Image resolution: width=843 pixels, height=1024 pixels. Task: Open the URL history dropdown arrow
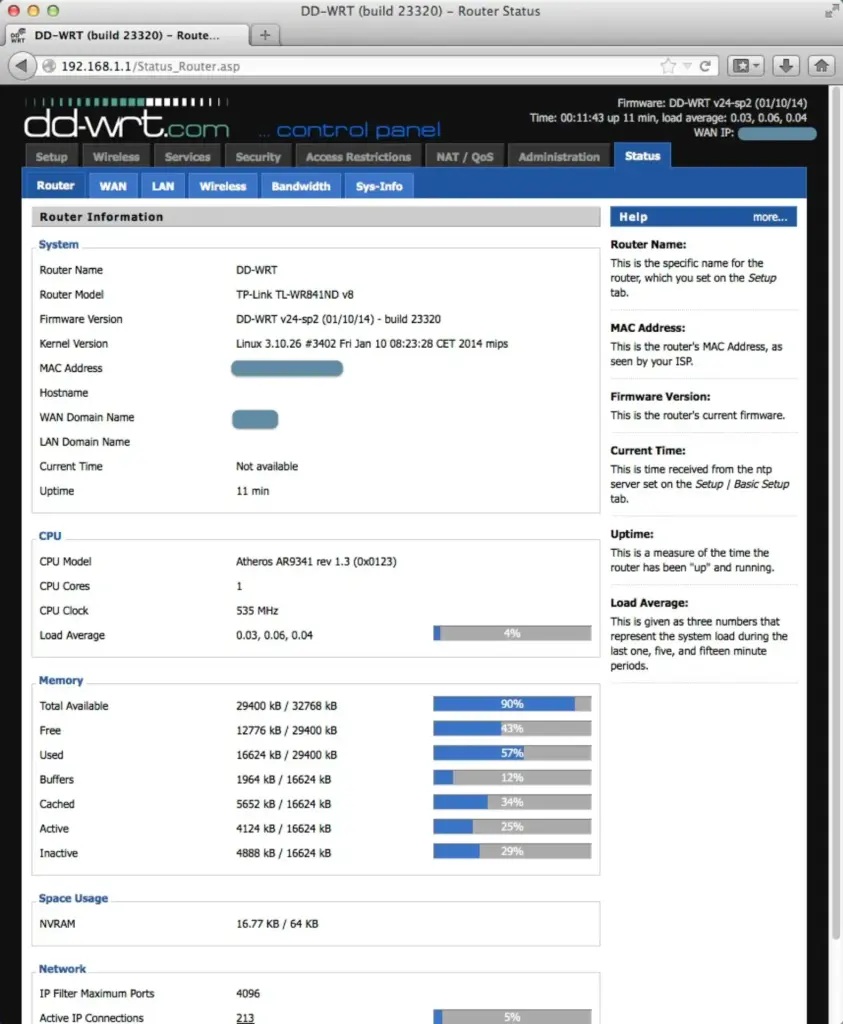click(686, 66)
